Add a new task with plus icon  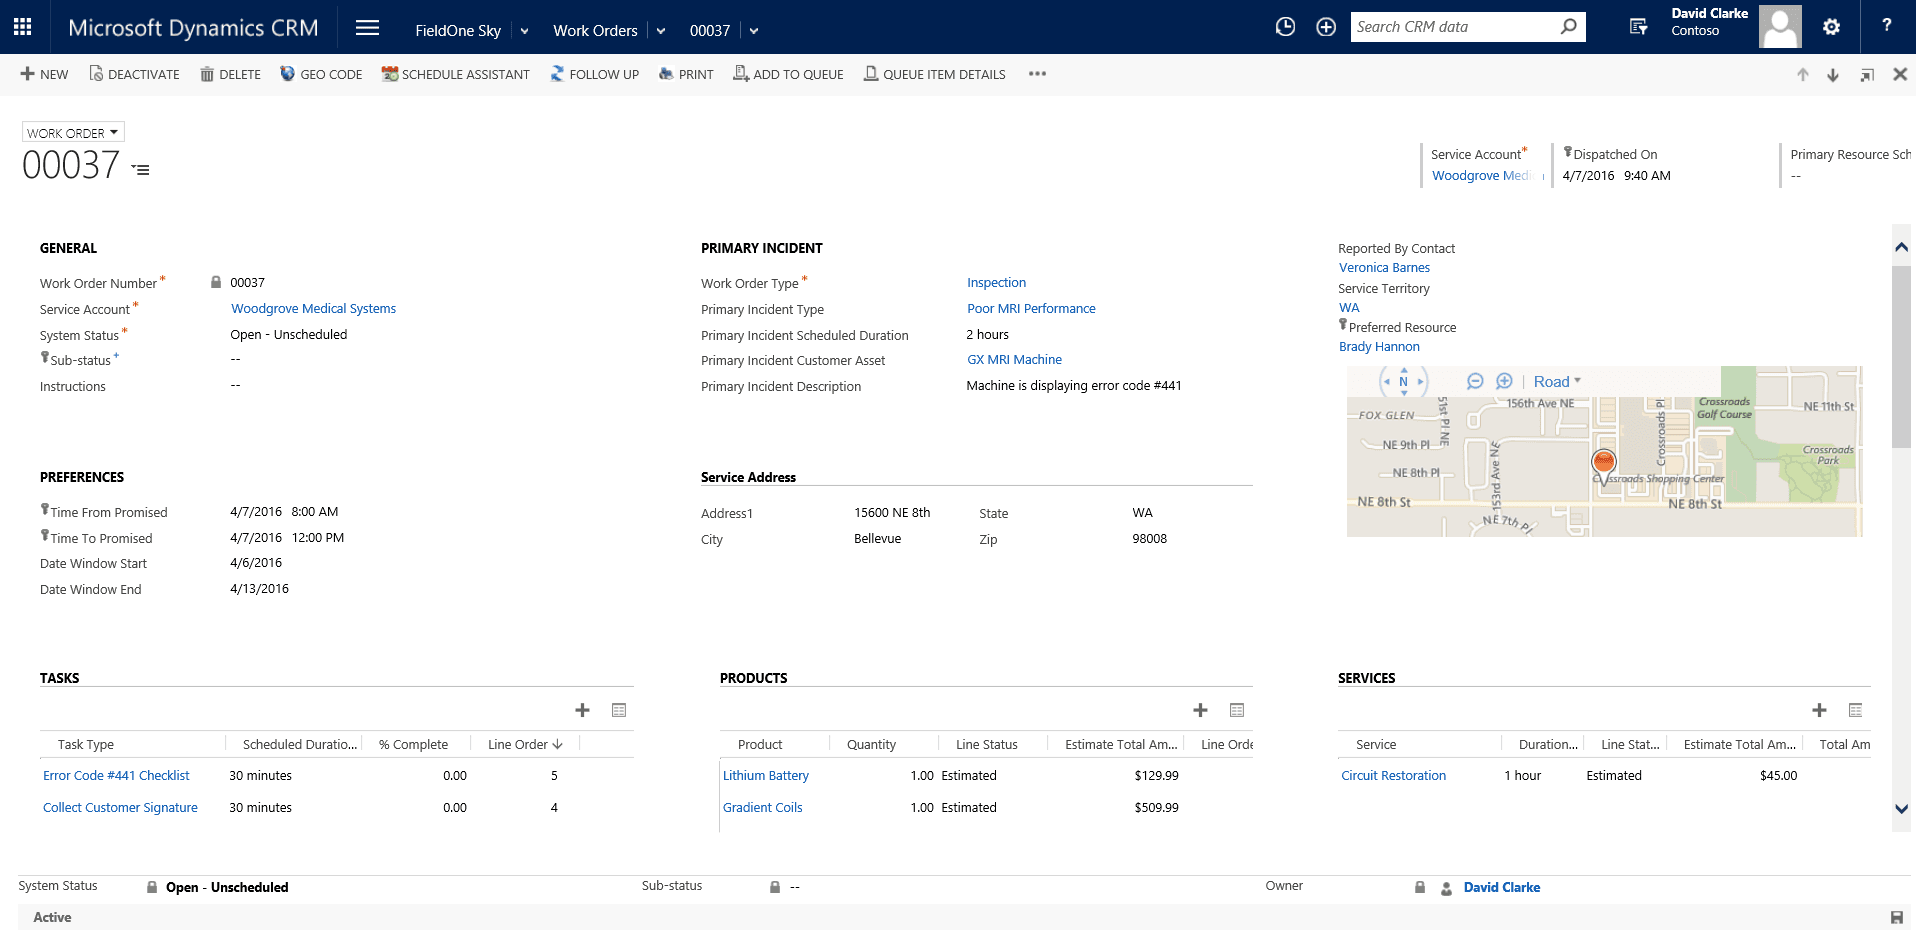click(x=582, y=710)
